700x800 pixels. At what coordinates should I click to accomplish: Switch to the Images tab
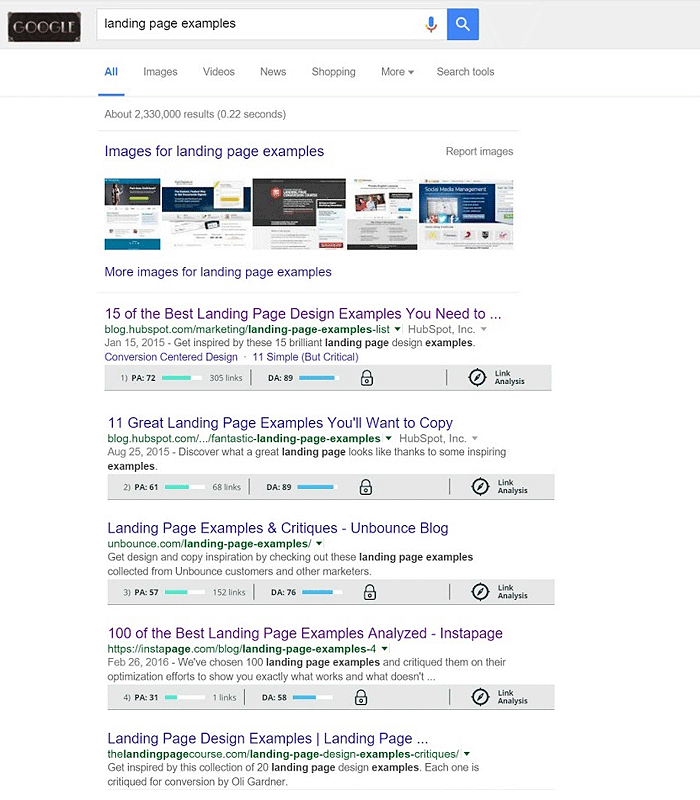160,72
